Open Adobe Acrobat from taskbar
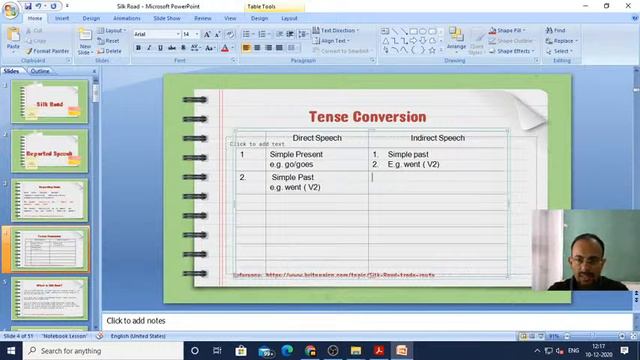The height and width of the screenshot is (360, 640). pyautogui.click(x=379, y=351)
